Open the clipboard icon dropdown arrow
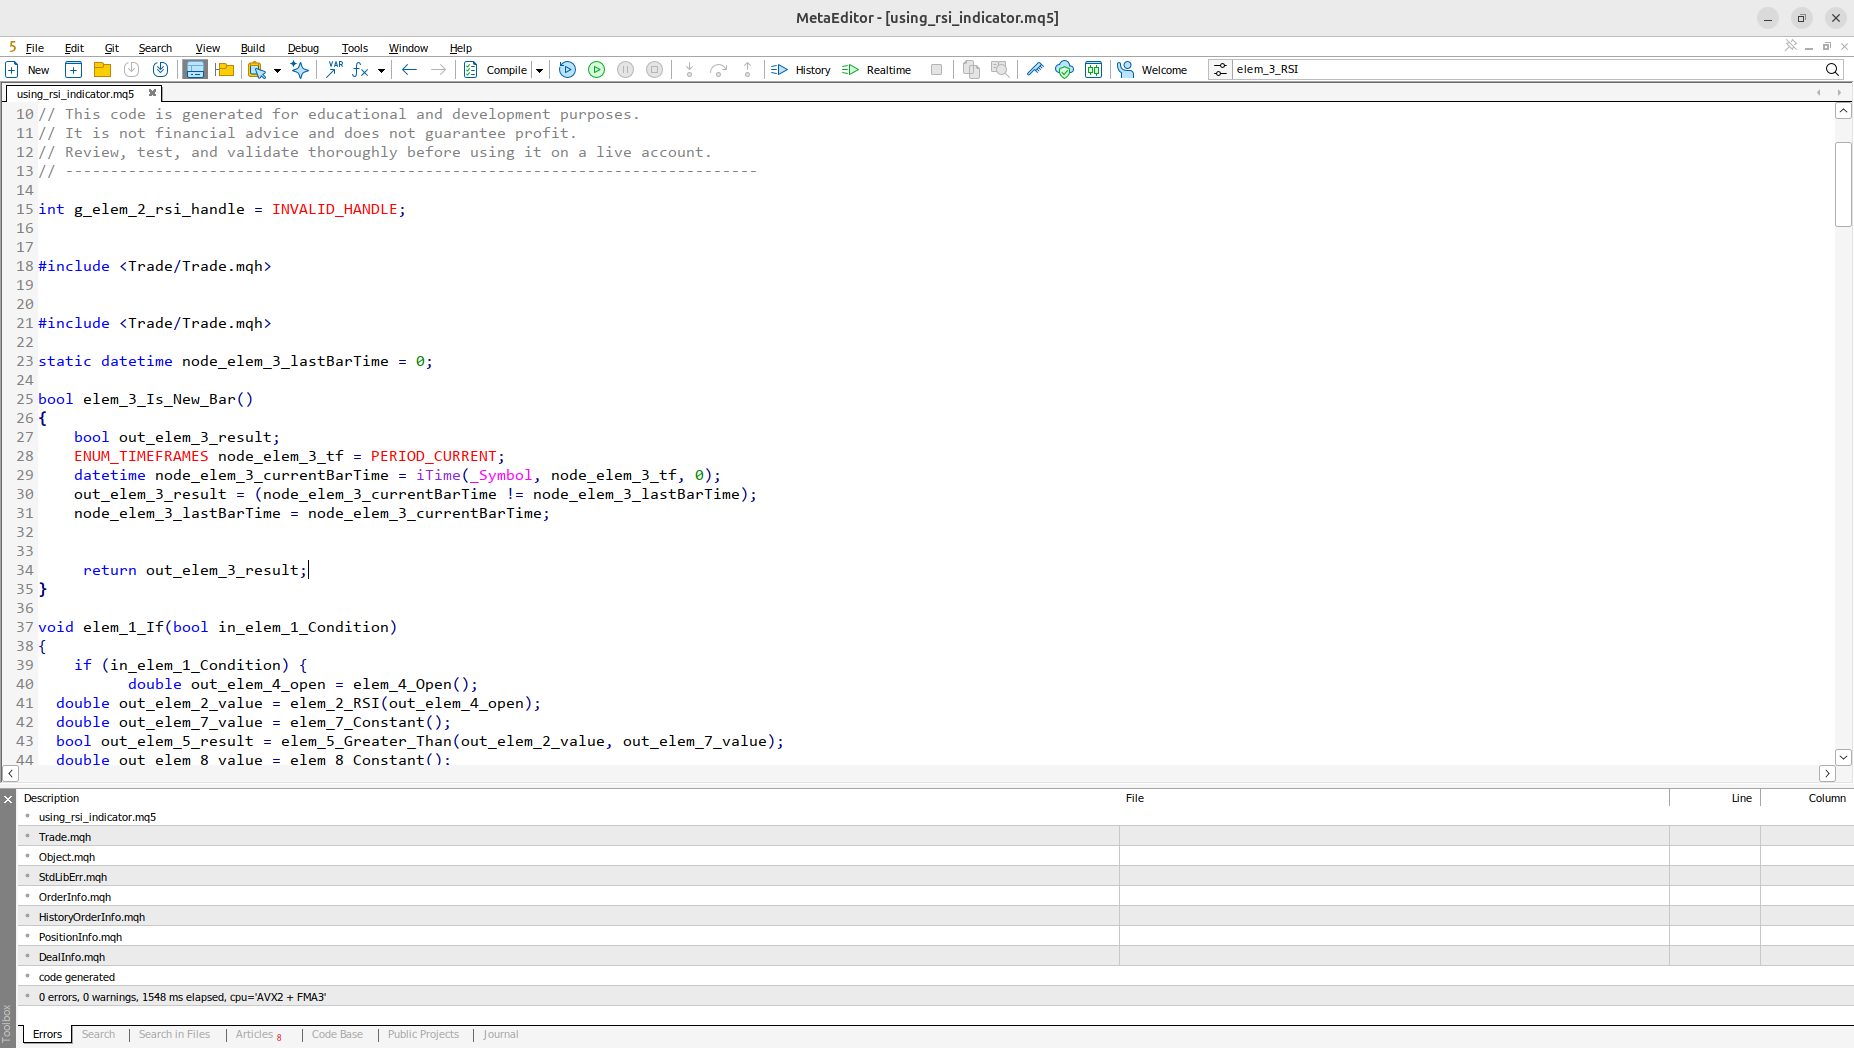This screenshot has width=1854, height=1048. (x=277, y=70)
